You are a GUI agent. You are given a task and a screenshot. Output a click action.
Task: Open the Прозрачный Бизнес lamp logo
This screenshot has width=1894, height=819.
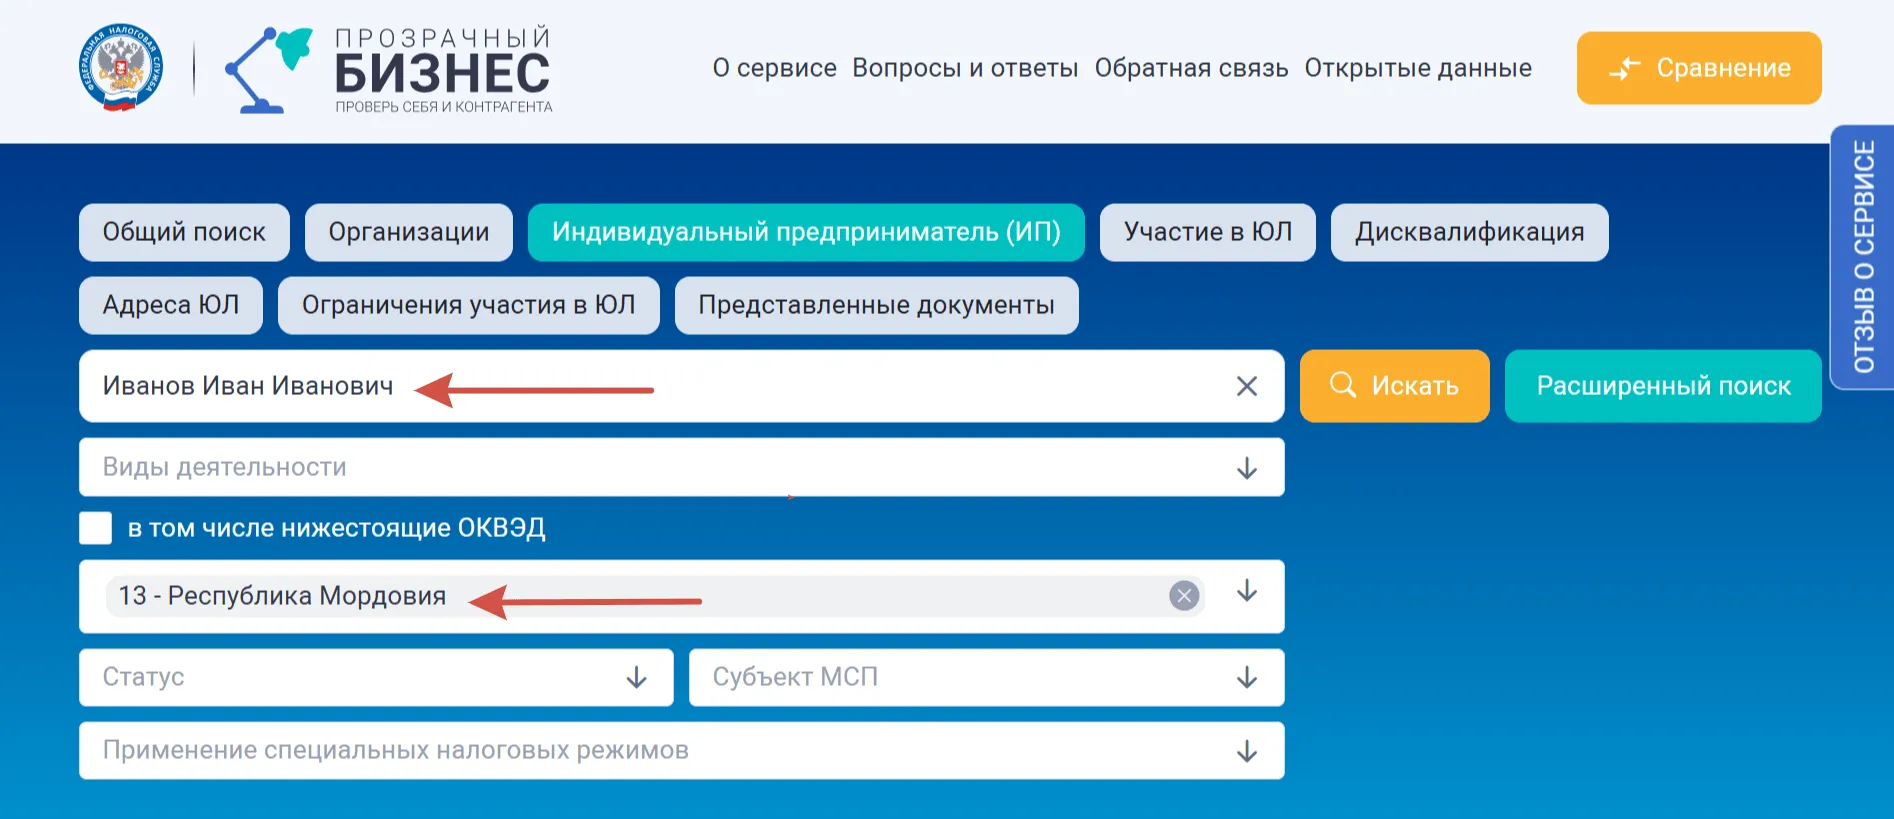click(389, 69)
